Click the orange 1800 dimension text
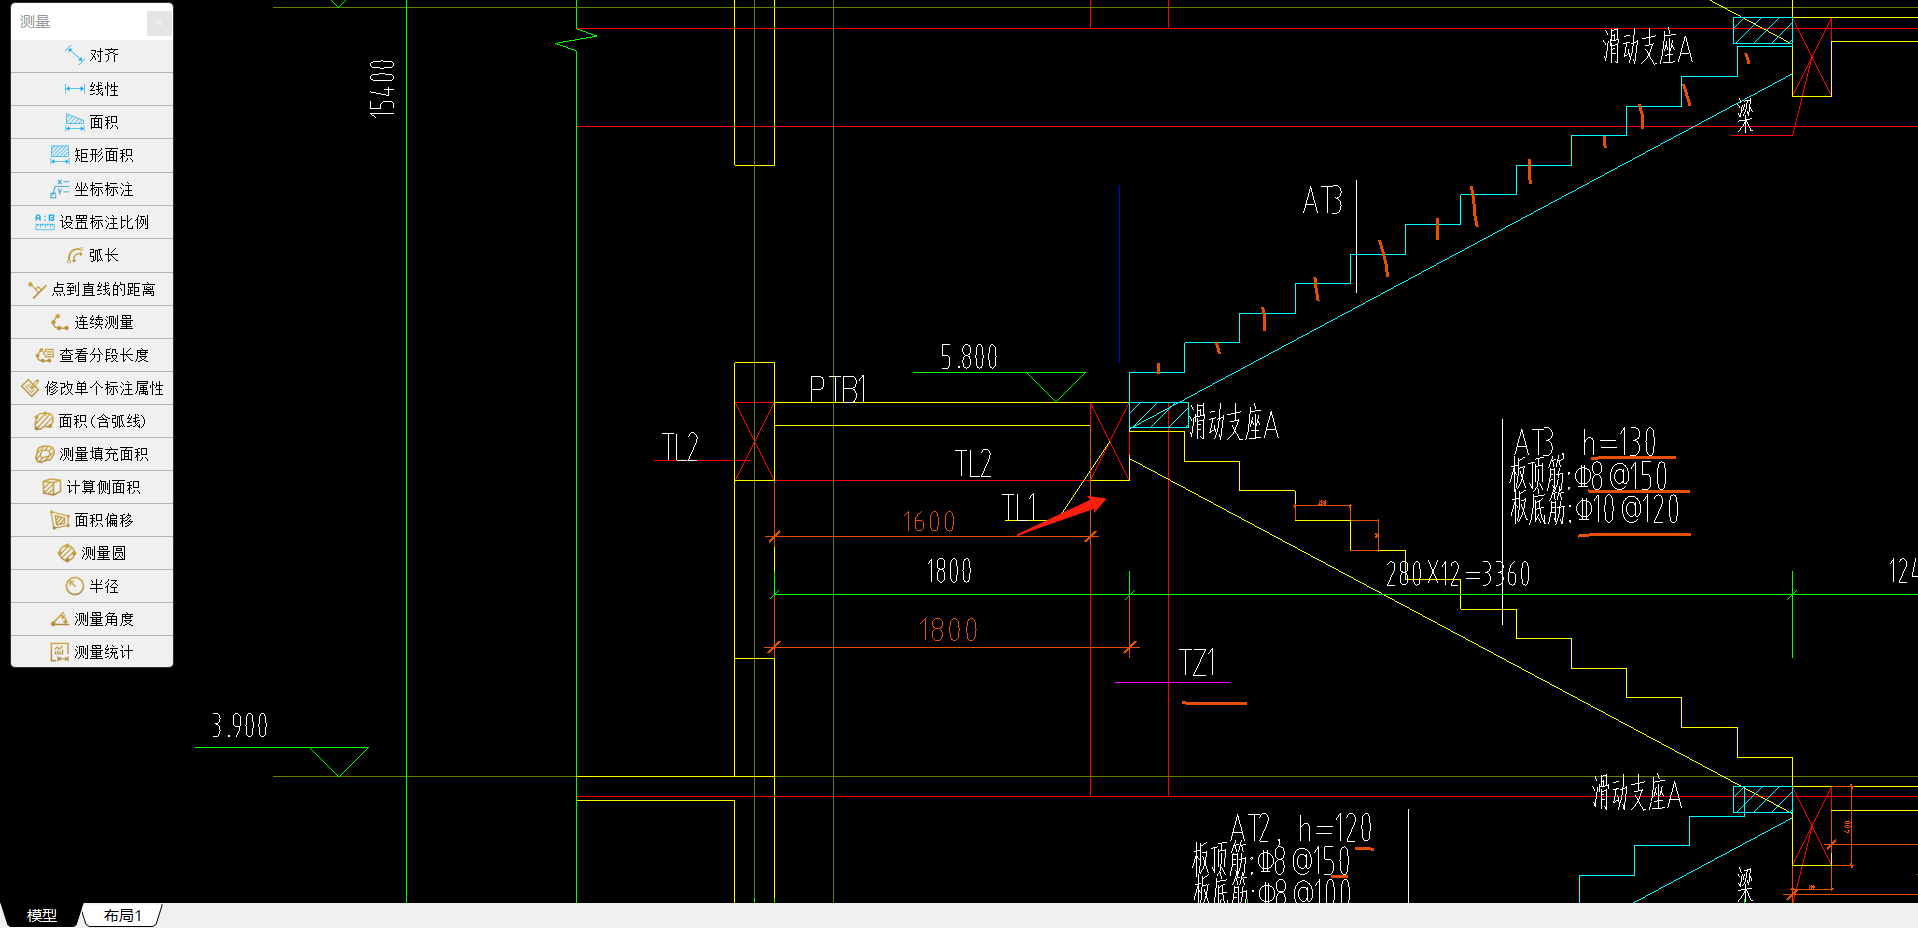The width and height of the screenshot is (1918, 928). 948,630
